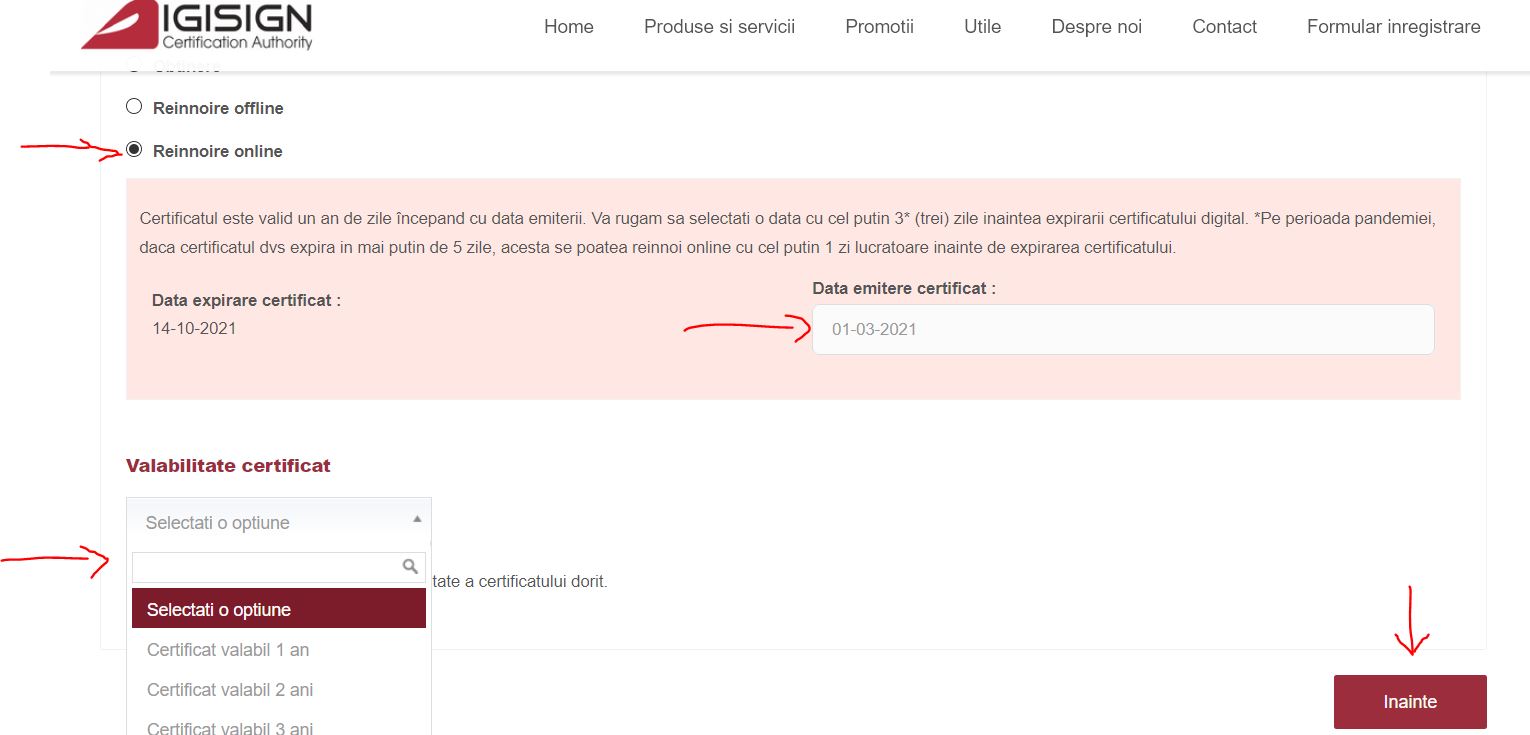Open the Produse si servicii menu
The height and width of the screenshot is (735, 1530).
[x=719, y=27]
